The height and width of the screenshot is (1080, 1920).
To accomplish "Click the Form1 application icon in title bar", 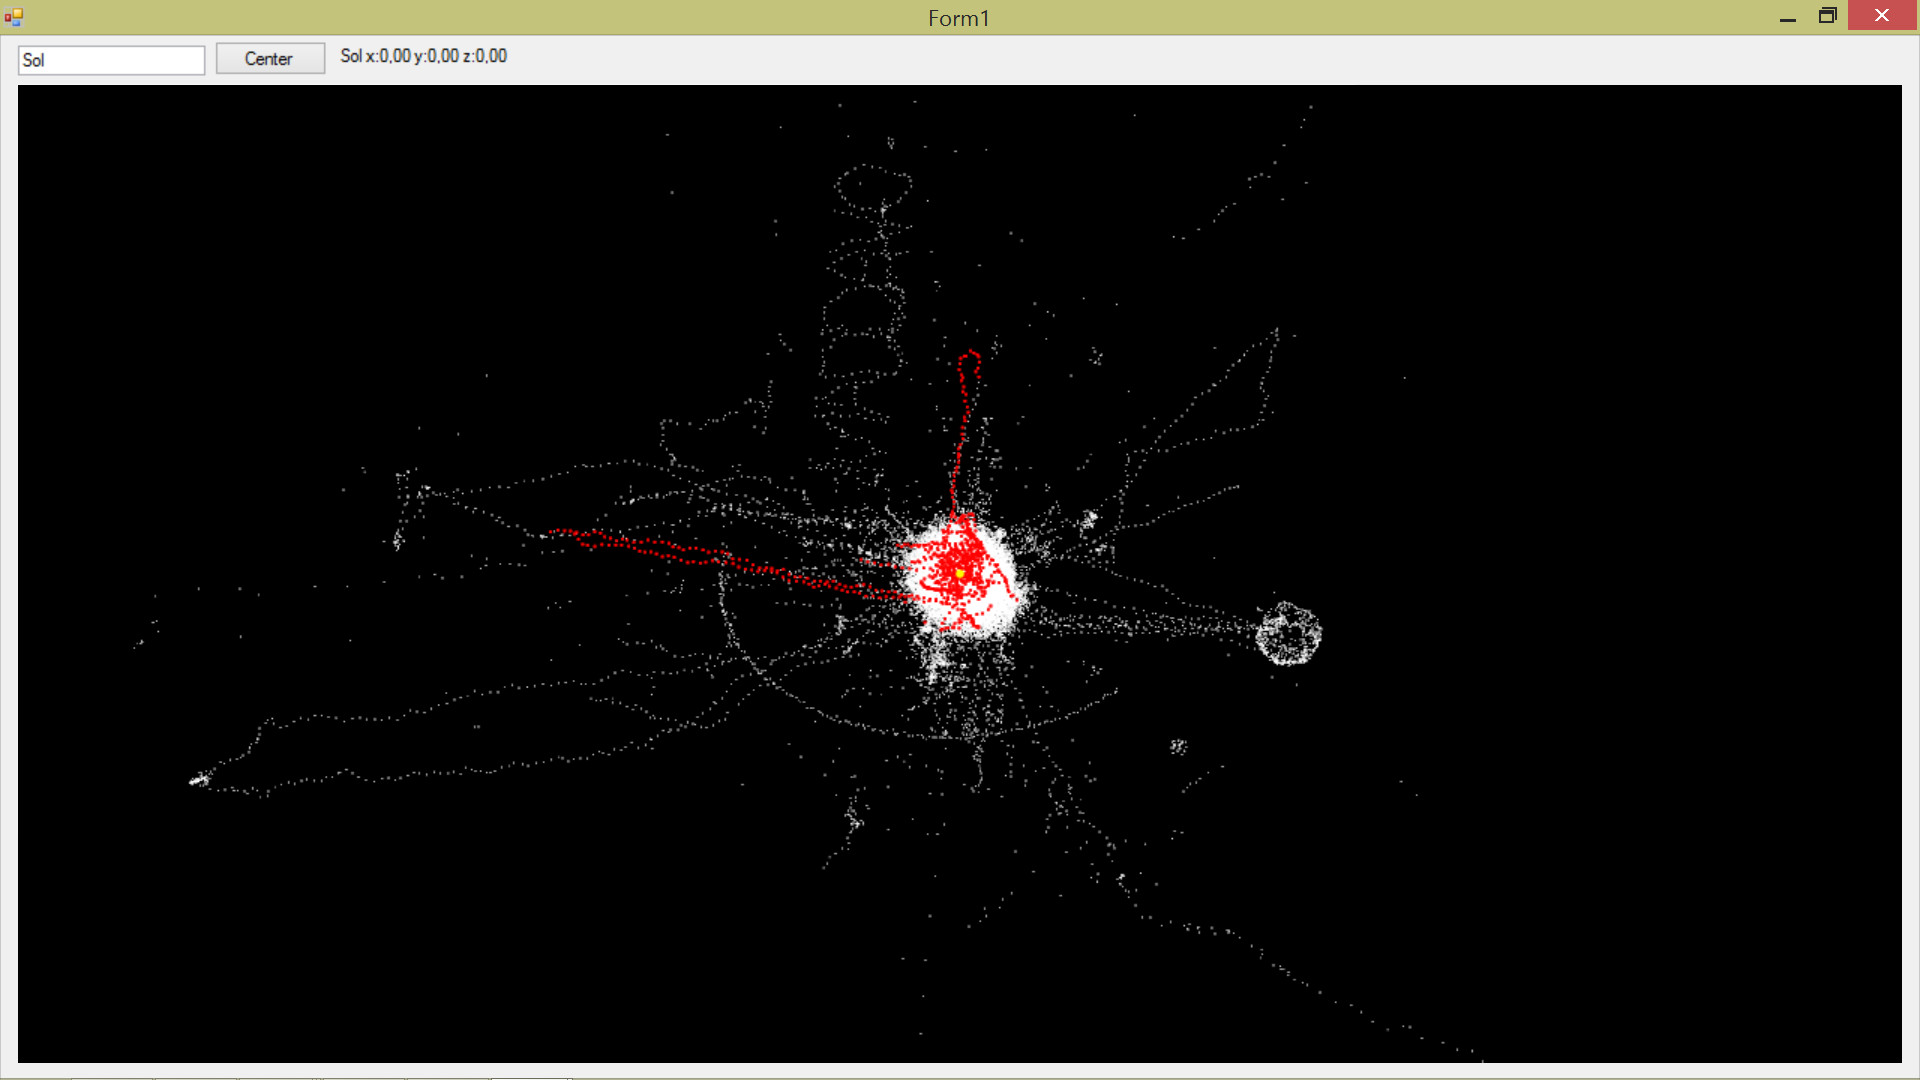I will pyautogui.click(x=13, y=16).
